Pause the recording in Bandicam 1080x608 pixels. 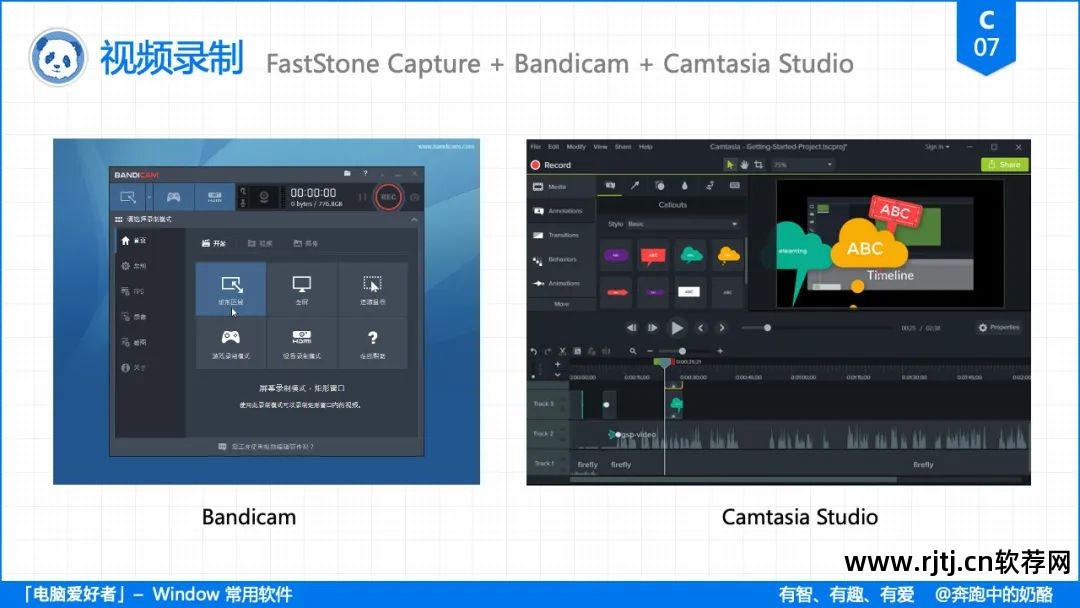[x=362, y=197]
